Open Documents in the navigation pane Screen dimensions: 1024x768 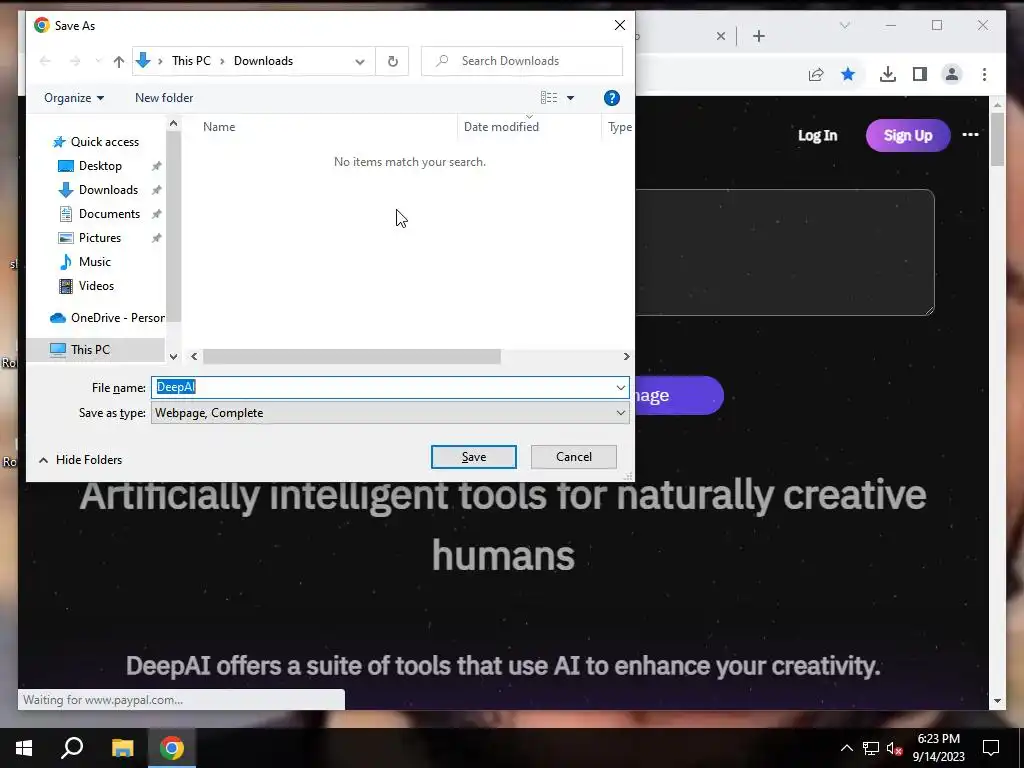click(109, 214)
